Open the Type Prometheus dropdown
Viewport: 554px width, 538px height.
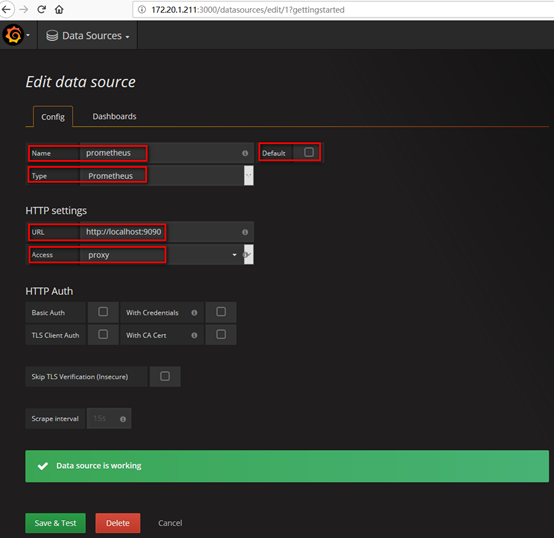pos(166,176)
